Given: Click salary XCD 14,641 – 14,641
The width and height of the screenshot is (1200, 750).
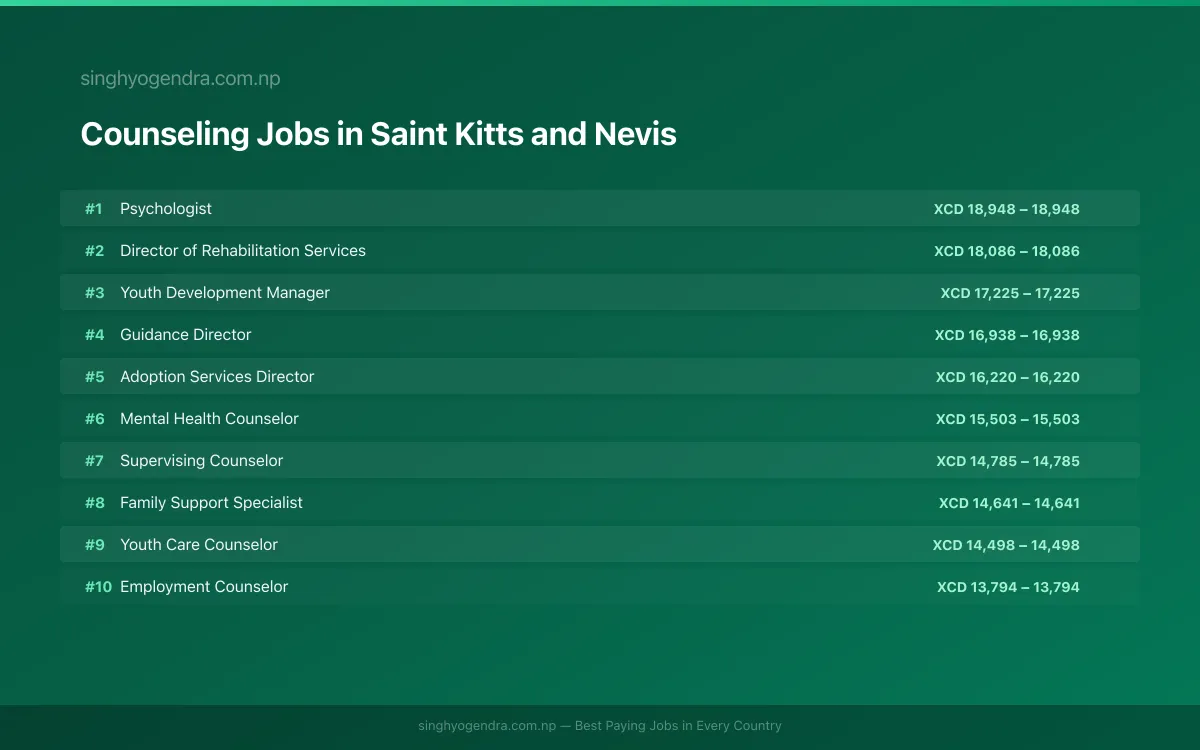Looking at the screenshot, I should pos(1009,503).
